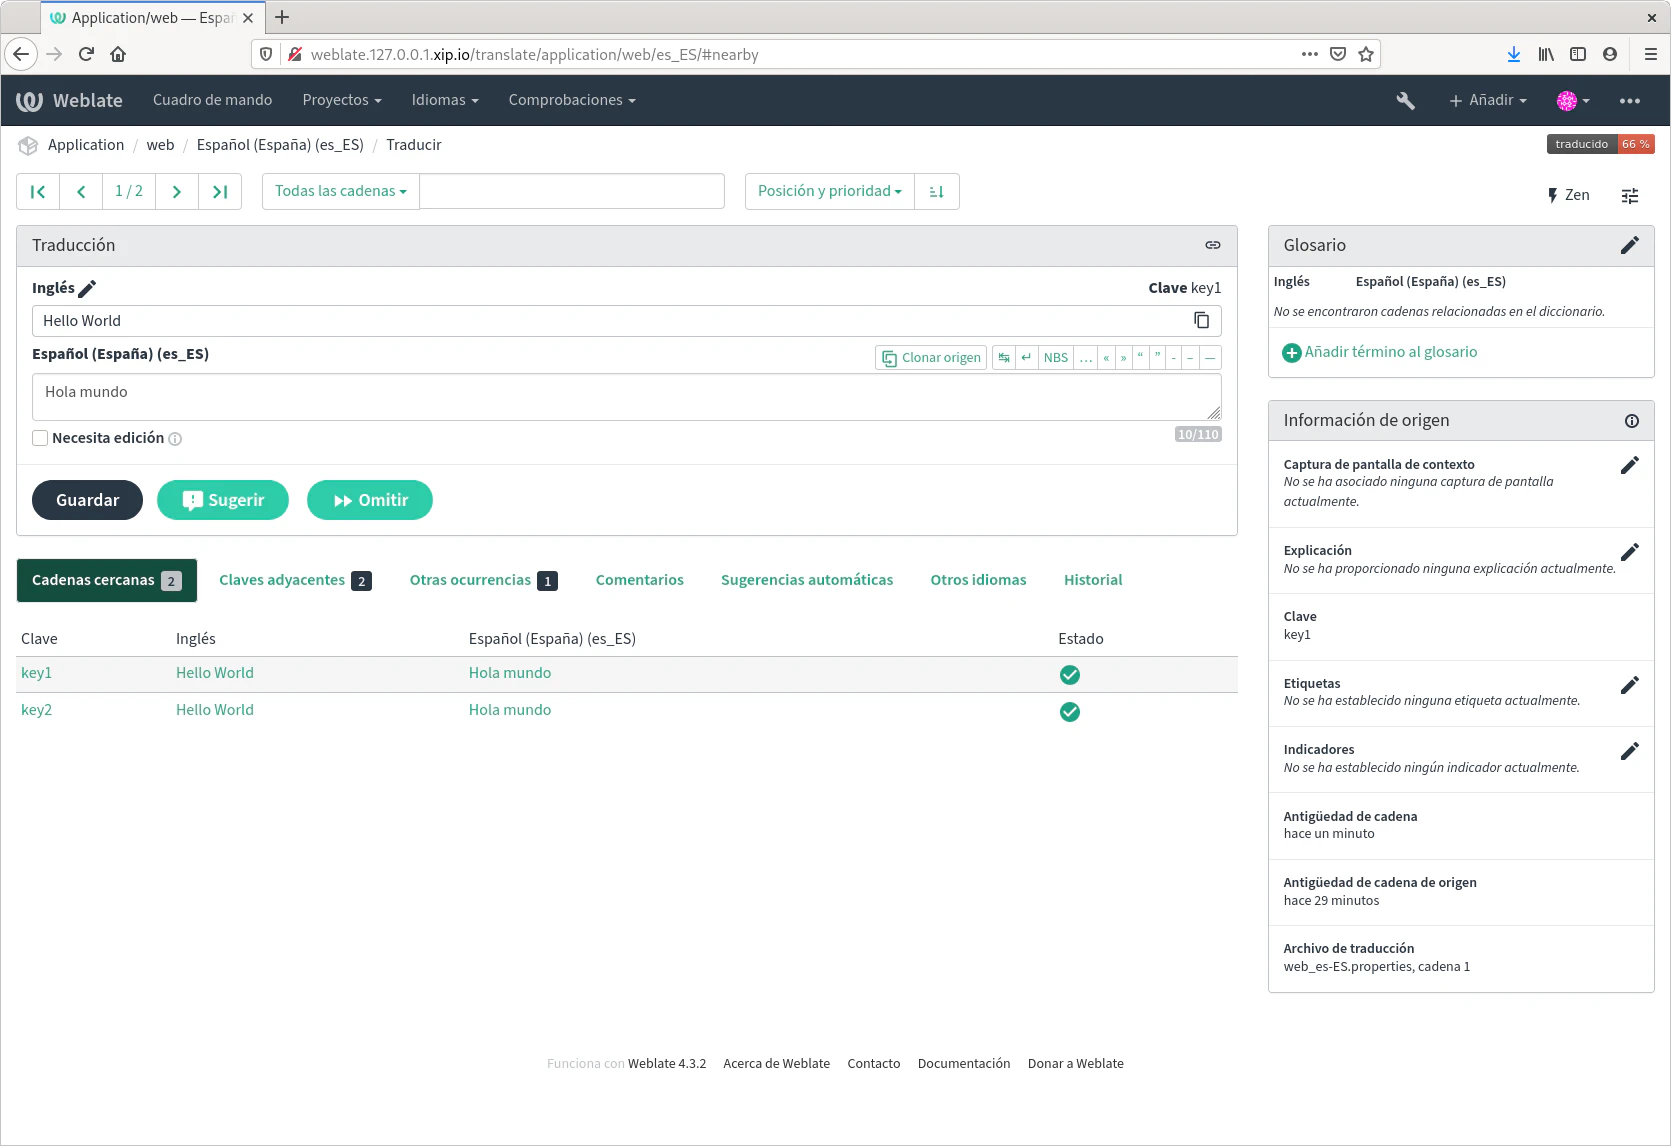Viewport: 1671px width, 1146px height.
Task: Open the Añadir dropdown in navbar
Action: coord(1488,100)
